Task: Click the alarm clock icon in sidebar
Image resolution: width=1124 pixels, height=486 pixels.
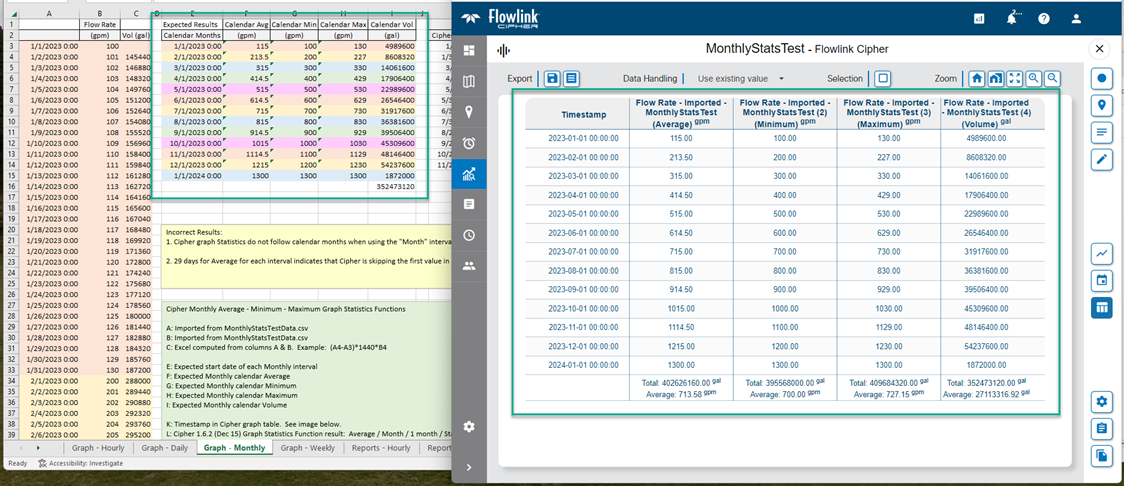Action: (468, 143)
